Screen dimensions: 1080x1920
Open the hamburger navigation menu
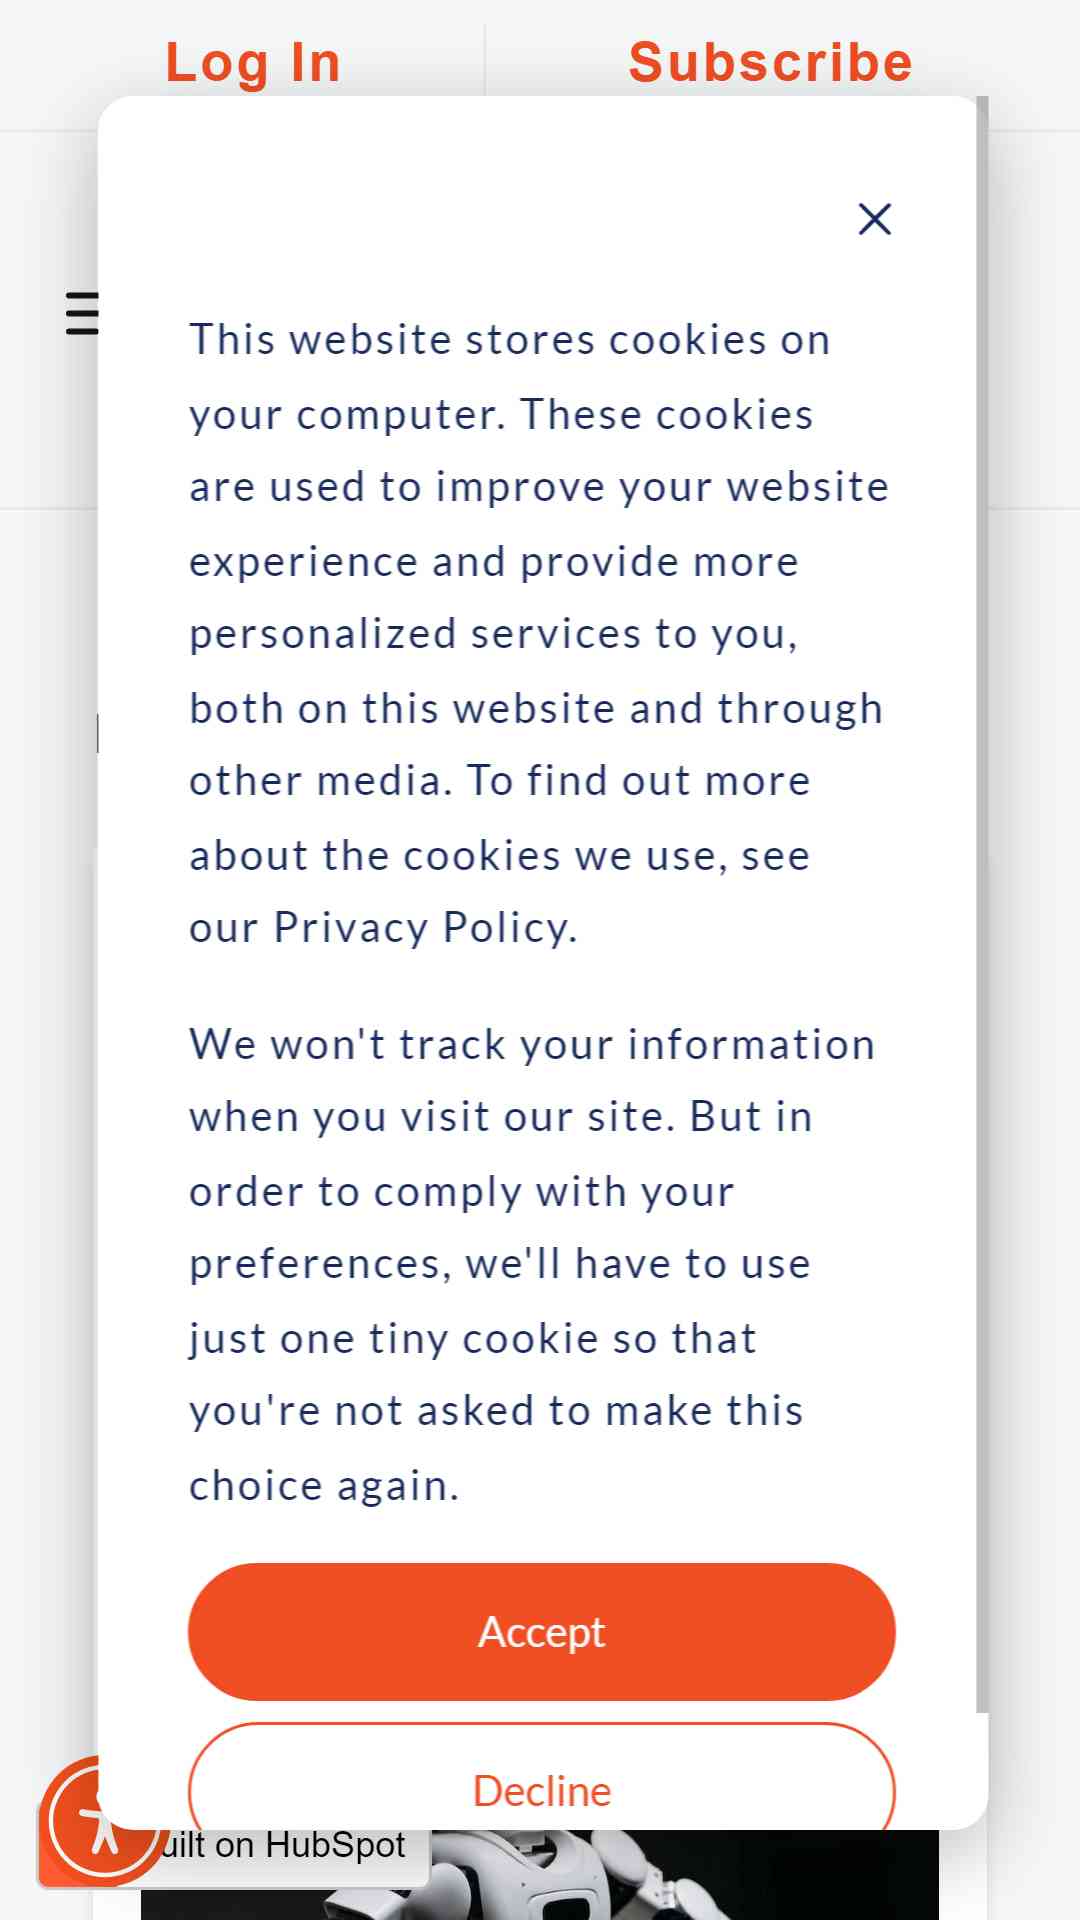click(82, 314)
